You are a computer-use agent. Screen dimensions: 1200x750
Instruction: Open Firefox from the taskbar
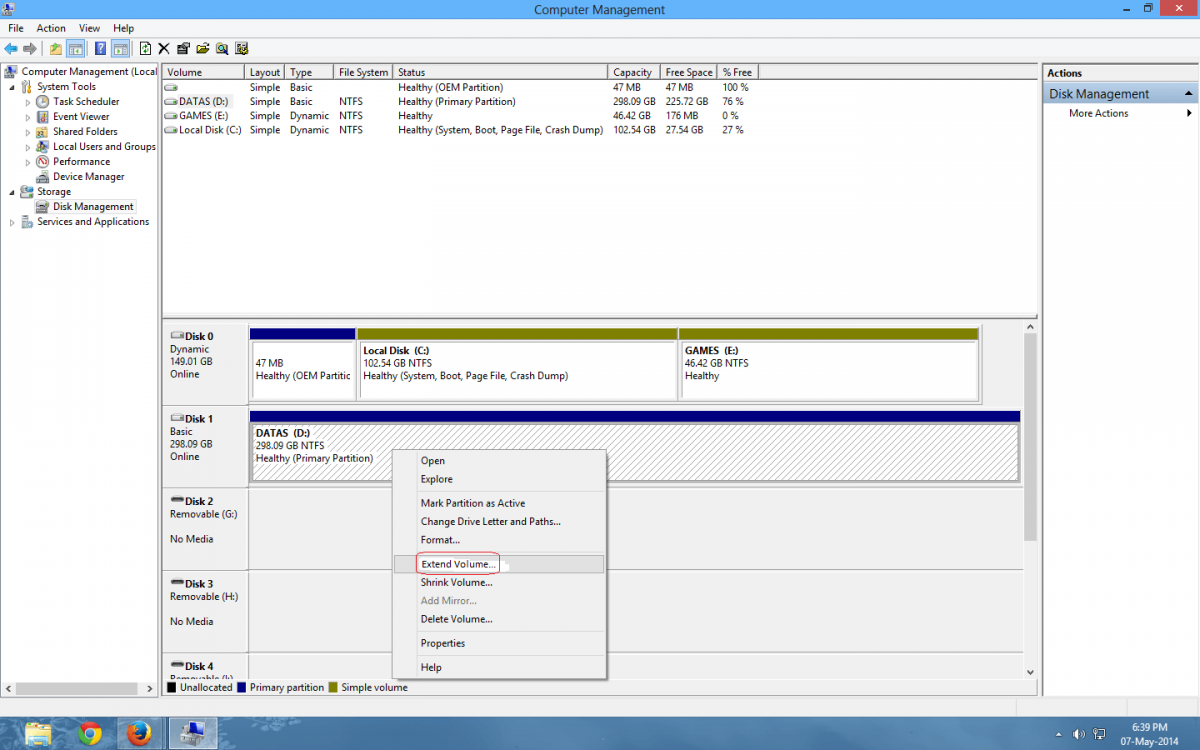(x=140, y=733)
